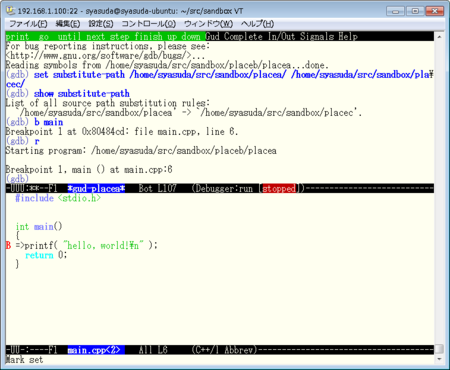Click the scrollbar up arrow
Screen dimensions: 450x370
[x=439, y=37]
